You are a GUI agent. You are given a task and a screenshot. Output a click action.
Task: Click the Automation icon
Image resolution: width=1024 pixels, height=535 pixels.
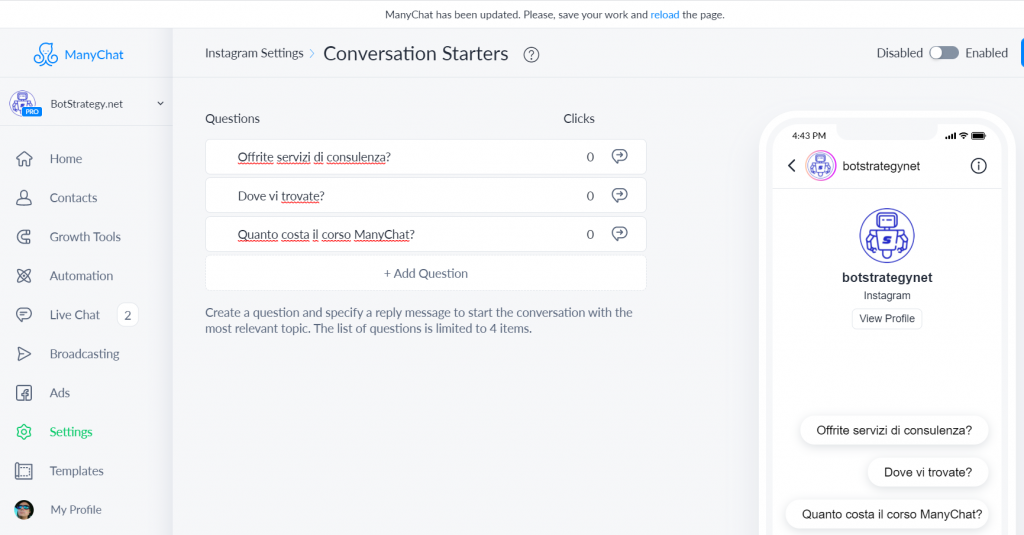point(24,276)
